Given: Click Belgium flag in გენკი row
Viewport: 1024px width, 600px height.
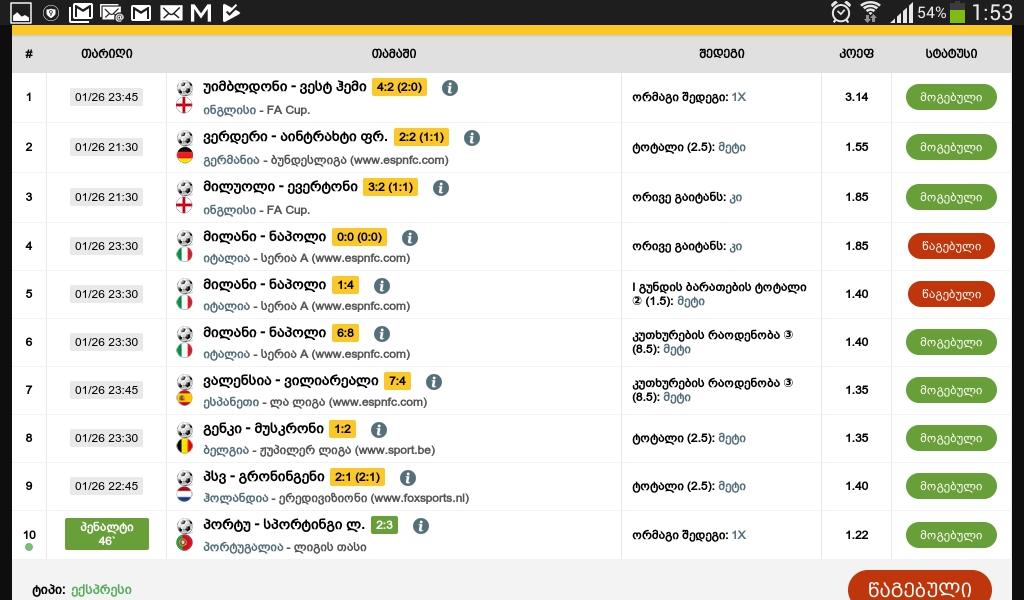Looking at the screenshot, I should point(185,447).
